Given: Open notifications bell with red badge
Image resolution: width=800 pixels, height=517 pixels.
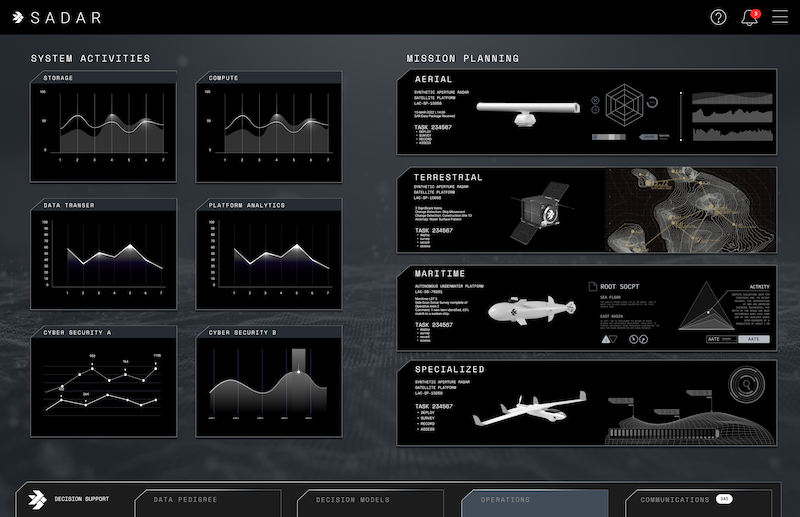Looking at the screenshot, I should pyautogui.click(x=749, y=17).
